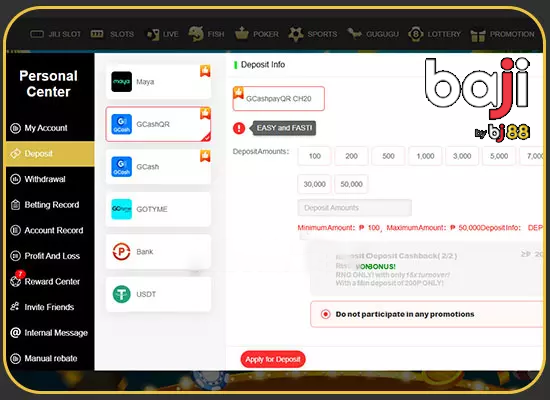
Task: Choose the 50,000 deposit amount
Action: pyautogui.click(x=351, y=184)
